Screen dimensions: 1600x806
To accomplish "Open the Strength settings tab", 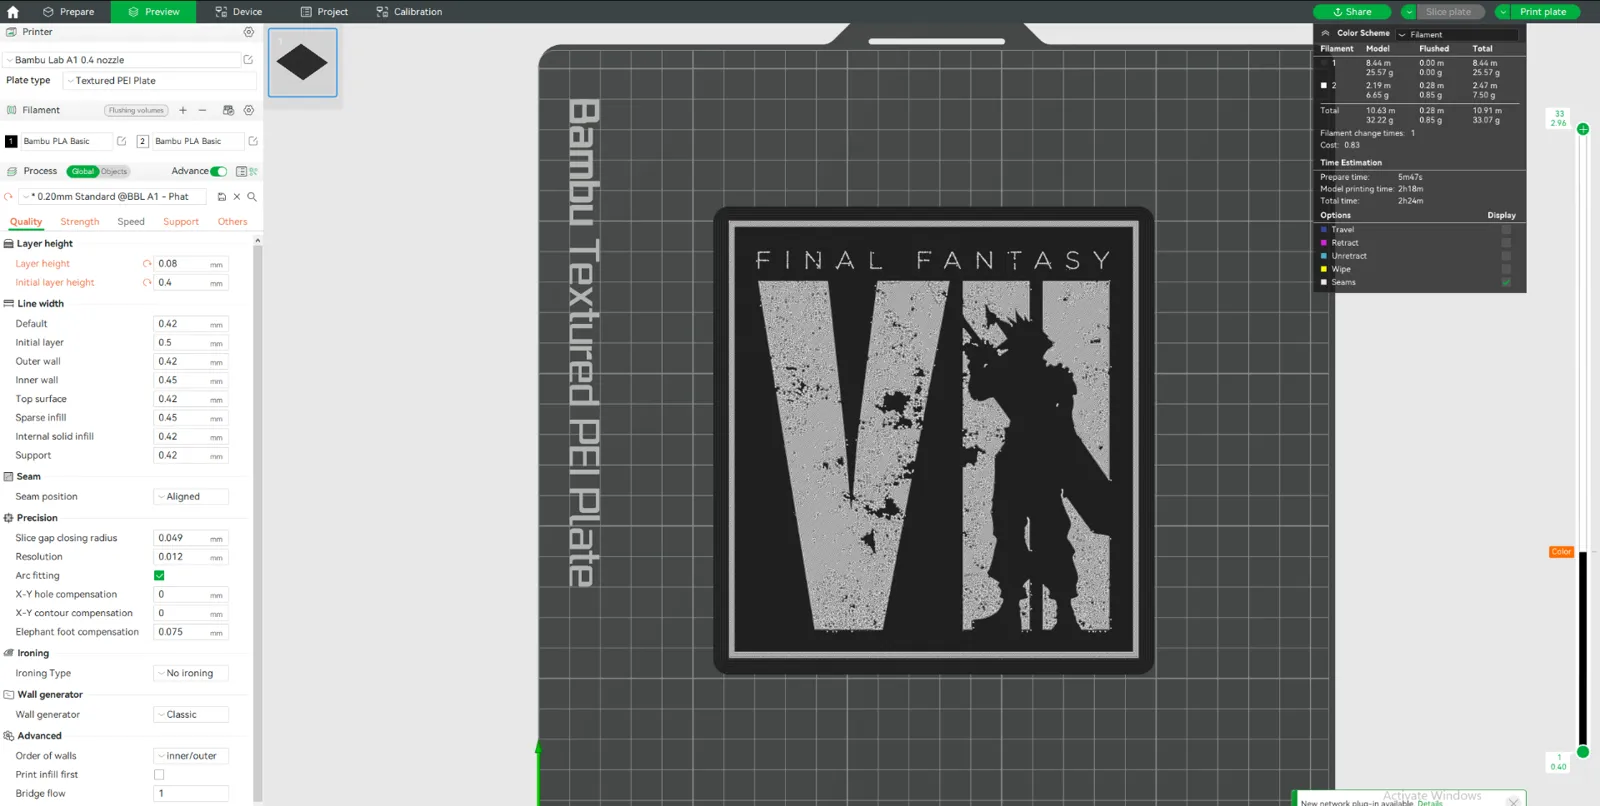I will coord(80,222).
